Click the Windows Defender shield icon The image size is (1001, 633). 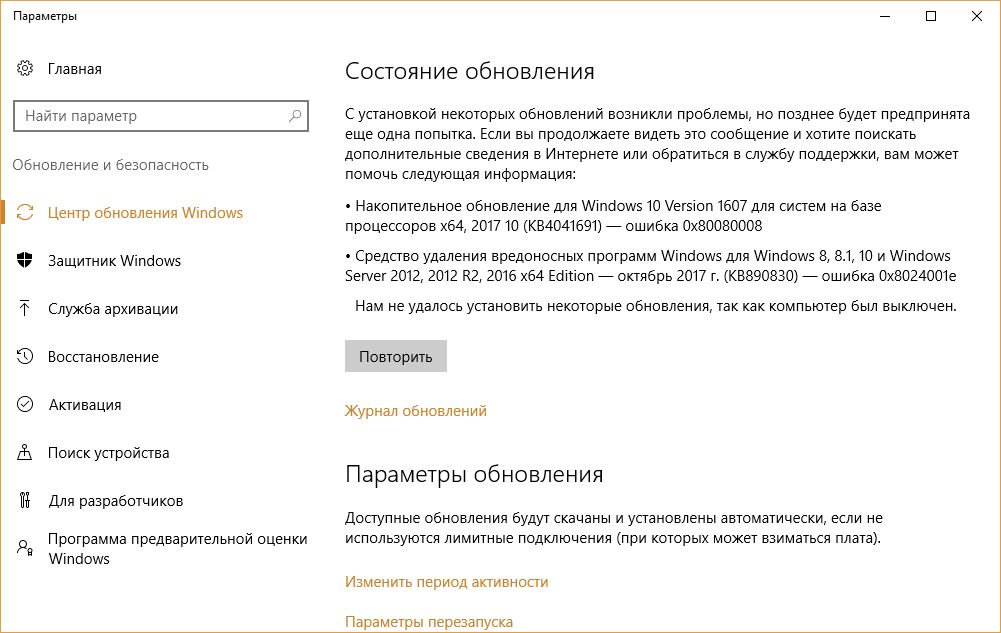click(25, 261)
